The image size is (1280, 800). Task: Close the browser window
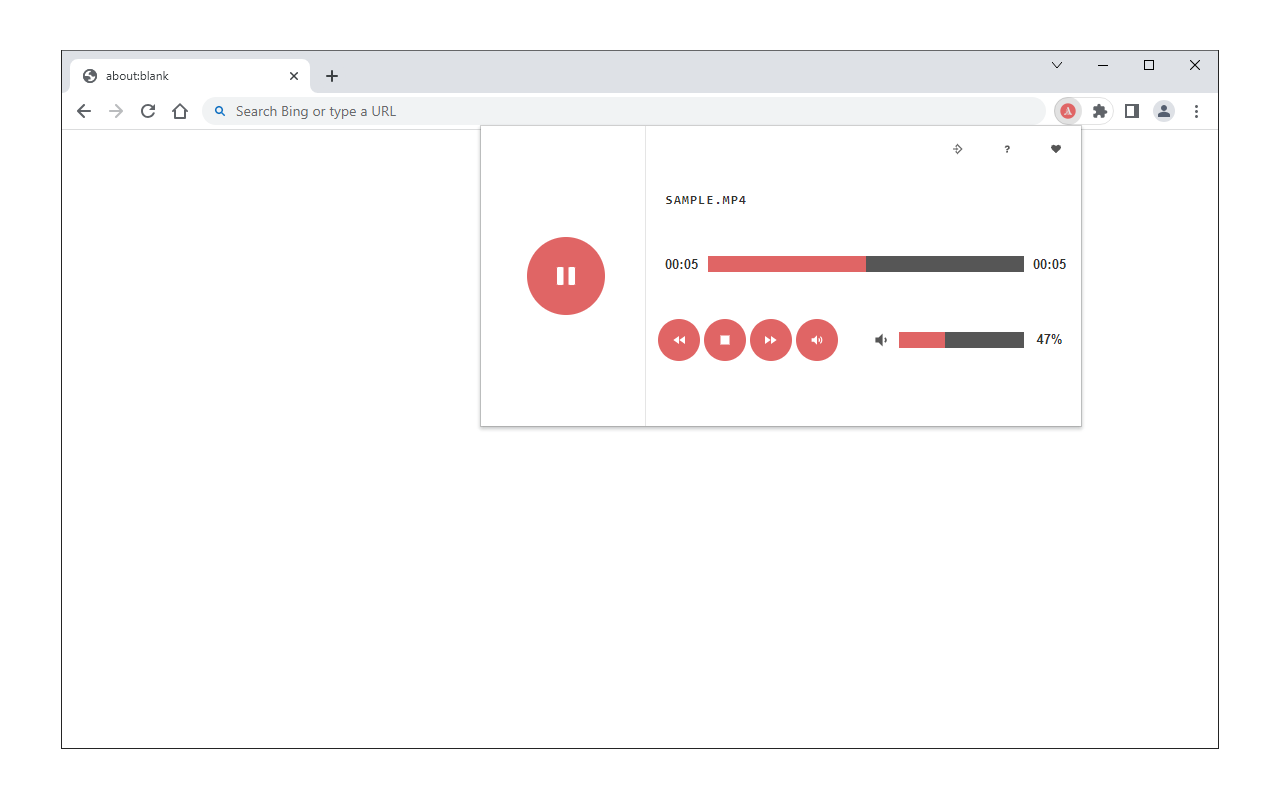pyautogui.click(x=1195, y=65)
